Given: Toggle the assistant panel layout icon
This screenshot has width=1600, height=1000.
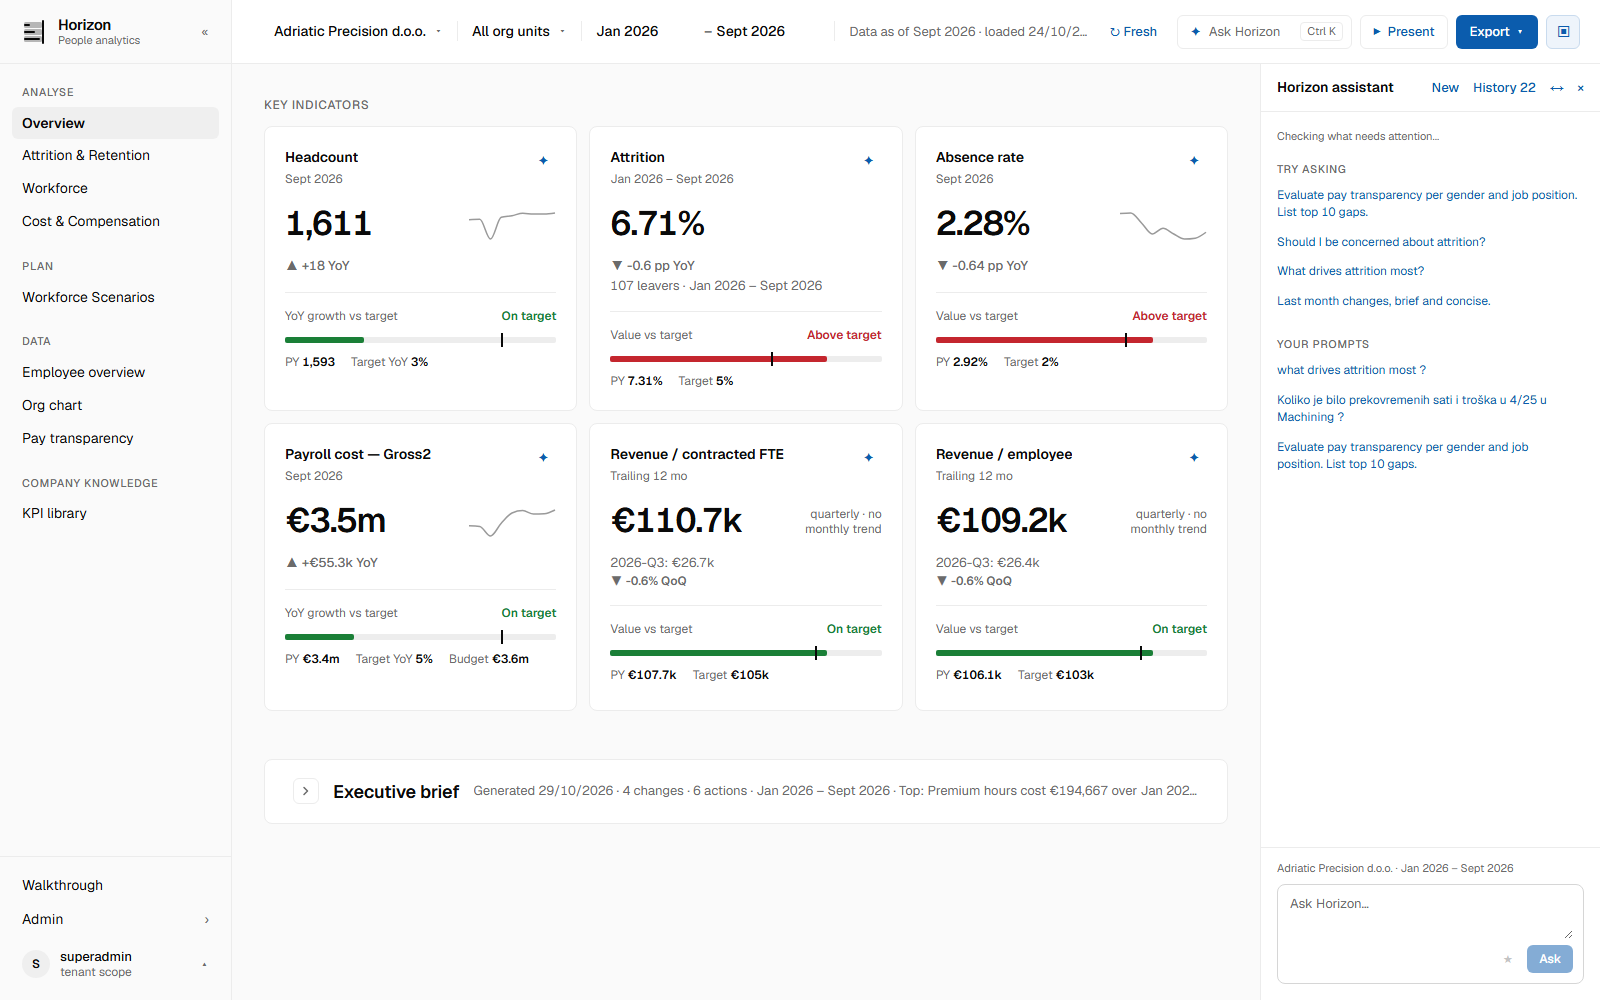Looking at the screenshot, I should tap(1563, 32).
